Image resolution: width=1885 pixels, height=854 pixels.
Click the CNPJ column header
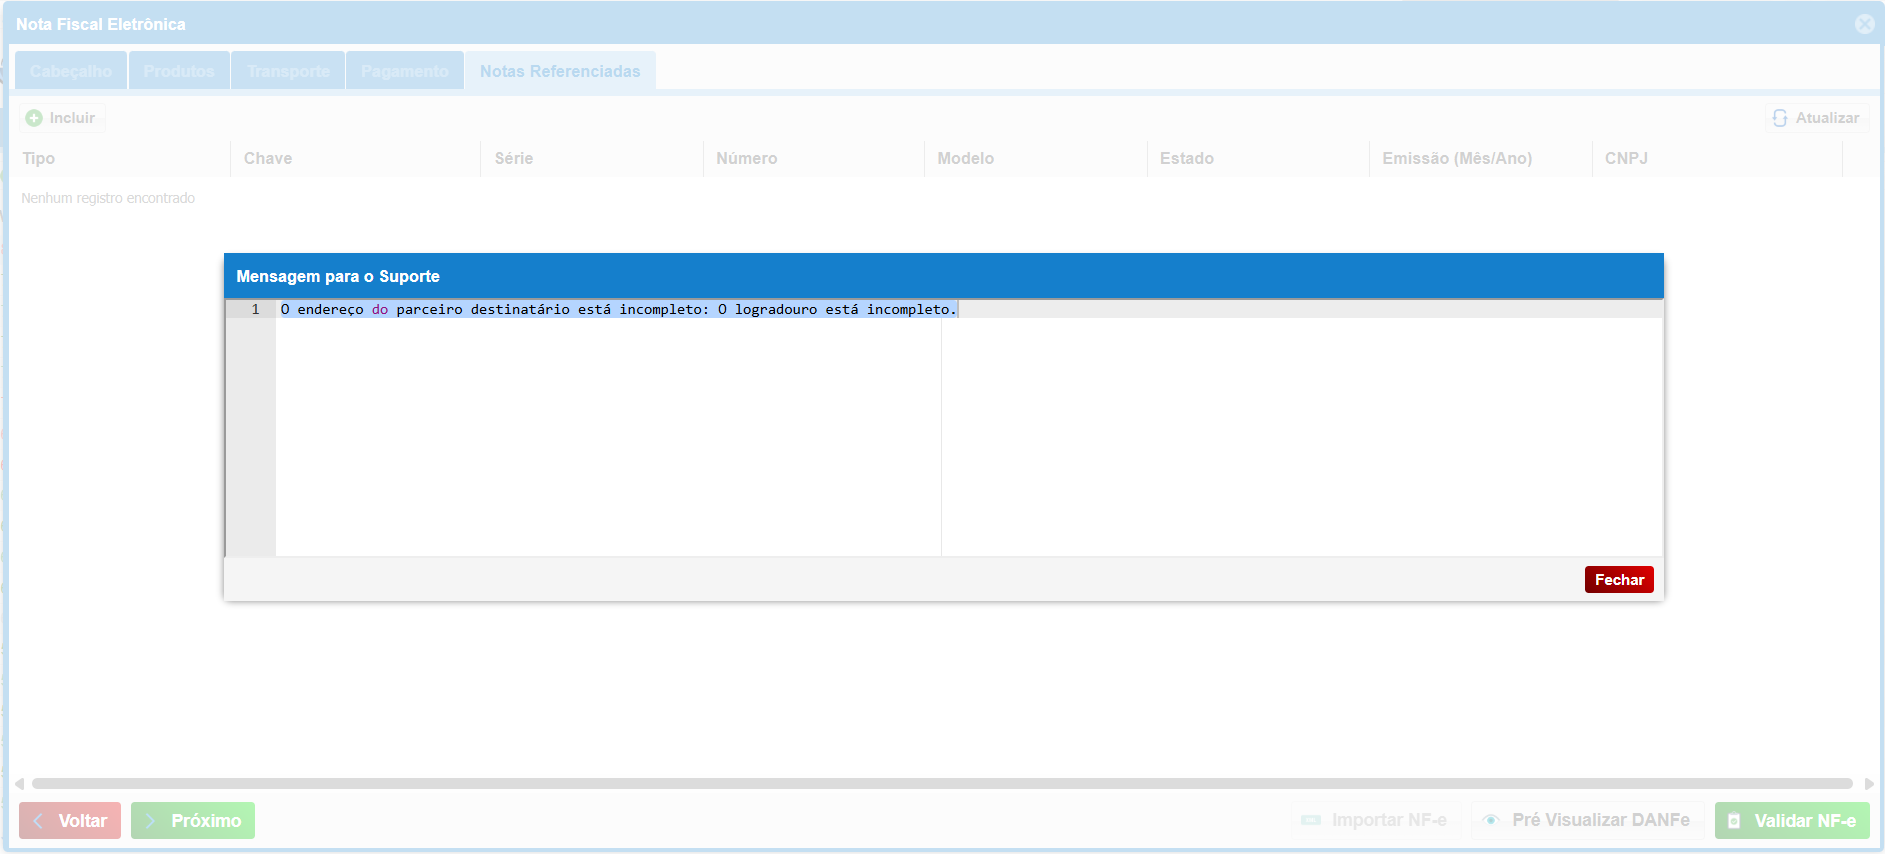1626,158
